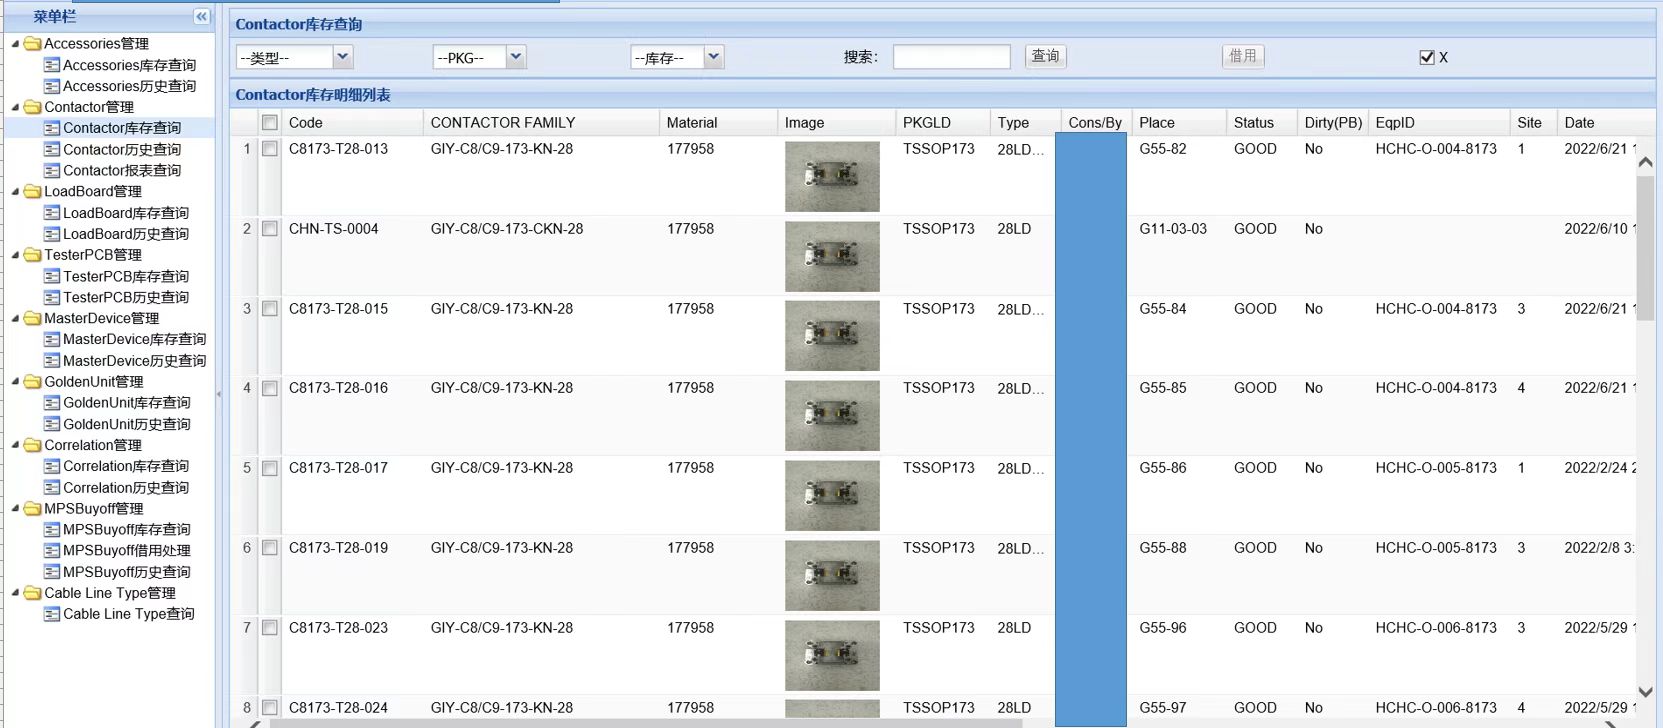
Task: Click page icon beside MPSBuyoff借用处理
Action: (52, 551)
